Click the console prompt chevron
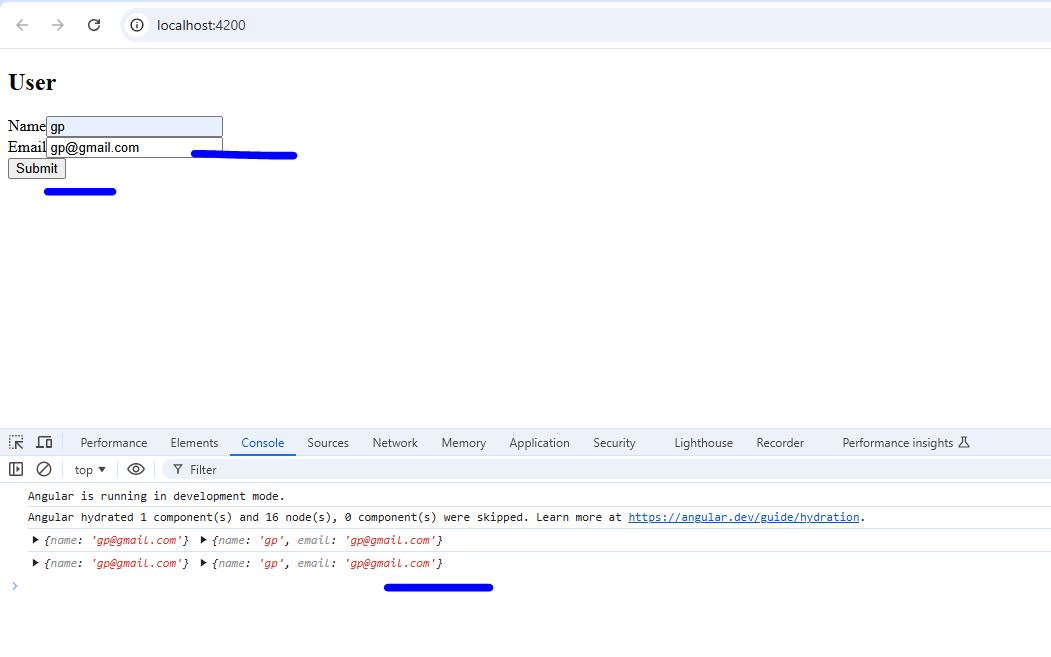Image resolution: width=1051 pixels, height=657 pixels. (15, 586)
